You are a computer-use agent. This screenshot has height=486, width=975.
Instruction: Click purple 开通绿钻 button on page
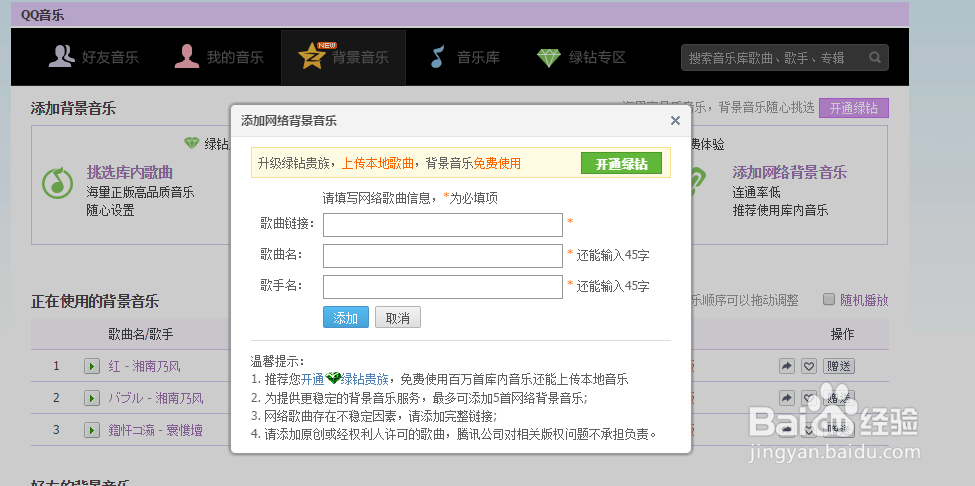coord(854,108)
